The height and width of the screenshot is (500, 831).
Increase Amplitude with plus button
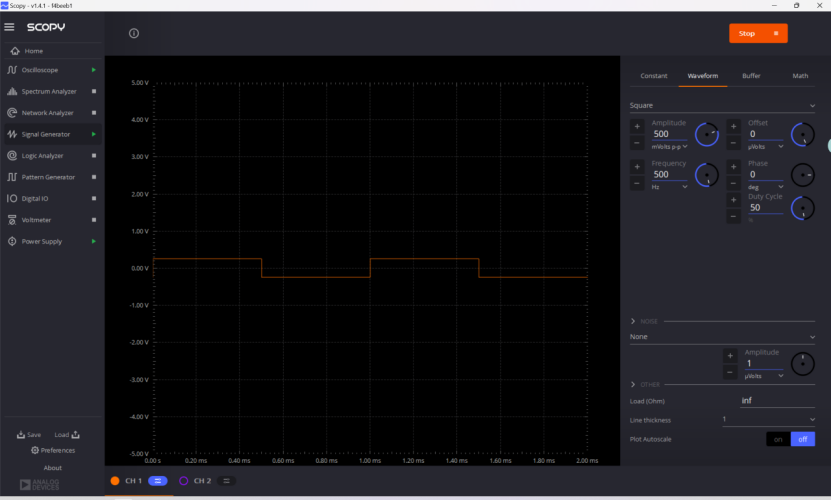click(x=637, y=126)
